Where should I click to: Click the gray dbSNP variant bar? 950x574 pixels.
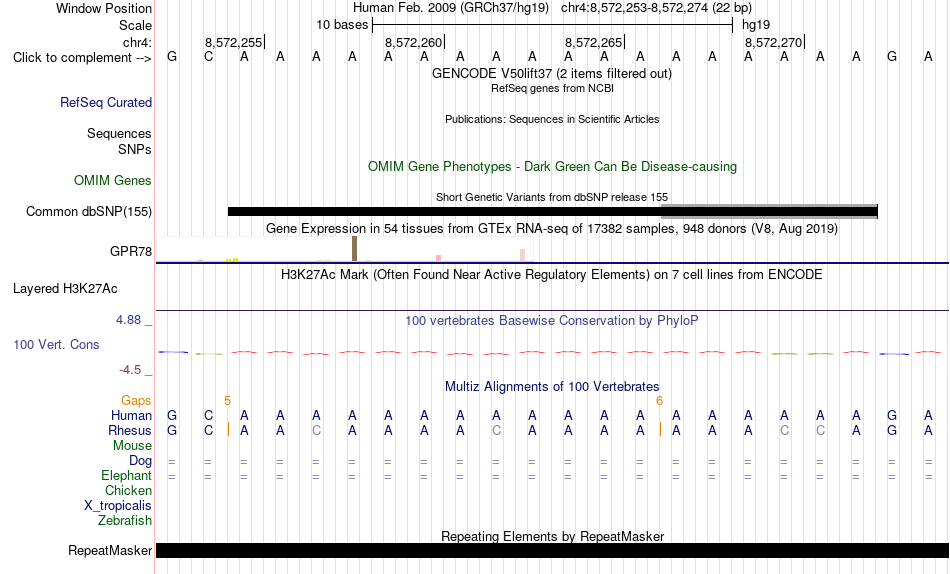point(769,210)
